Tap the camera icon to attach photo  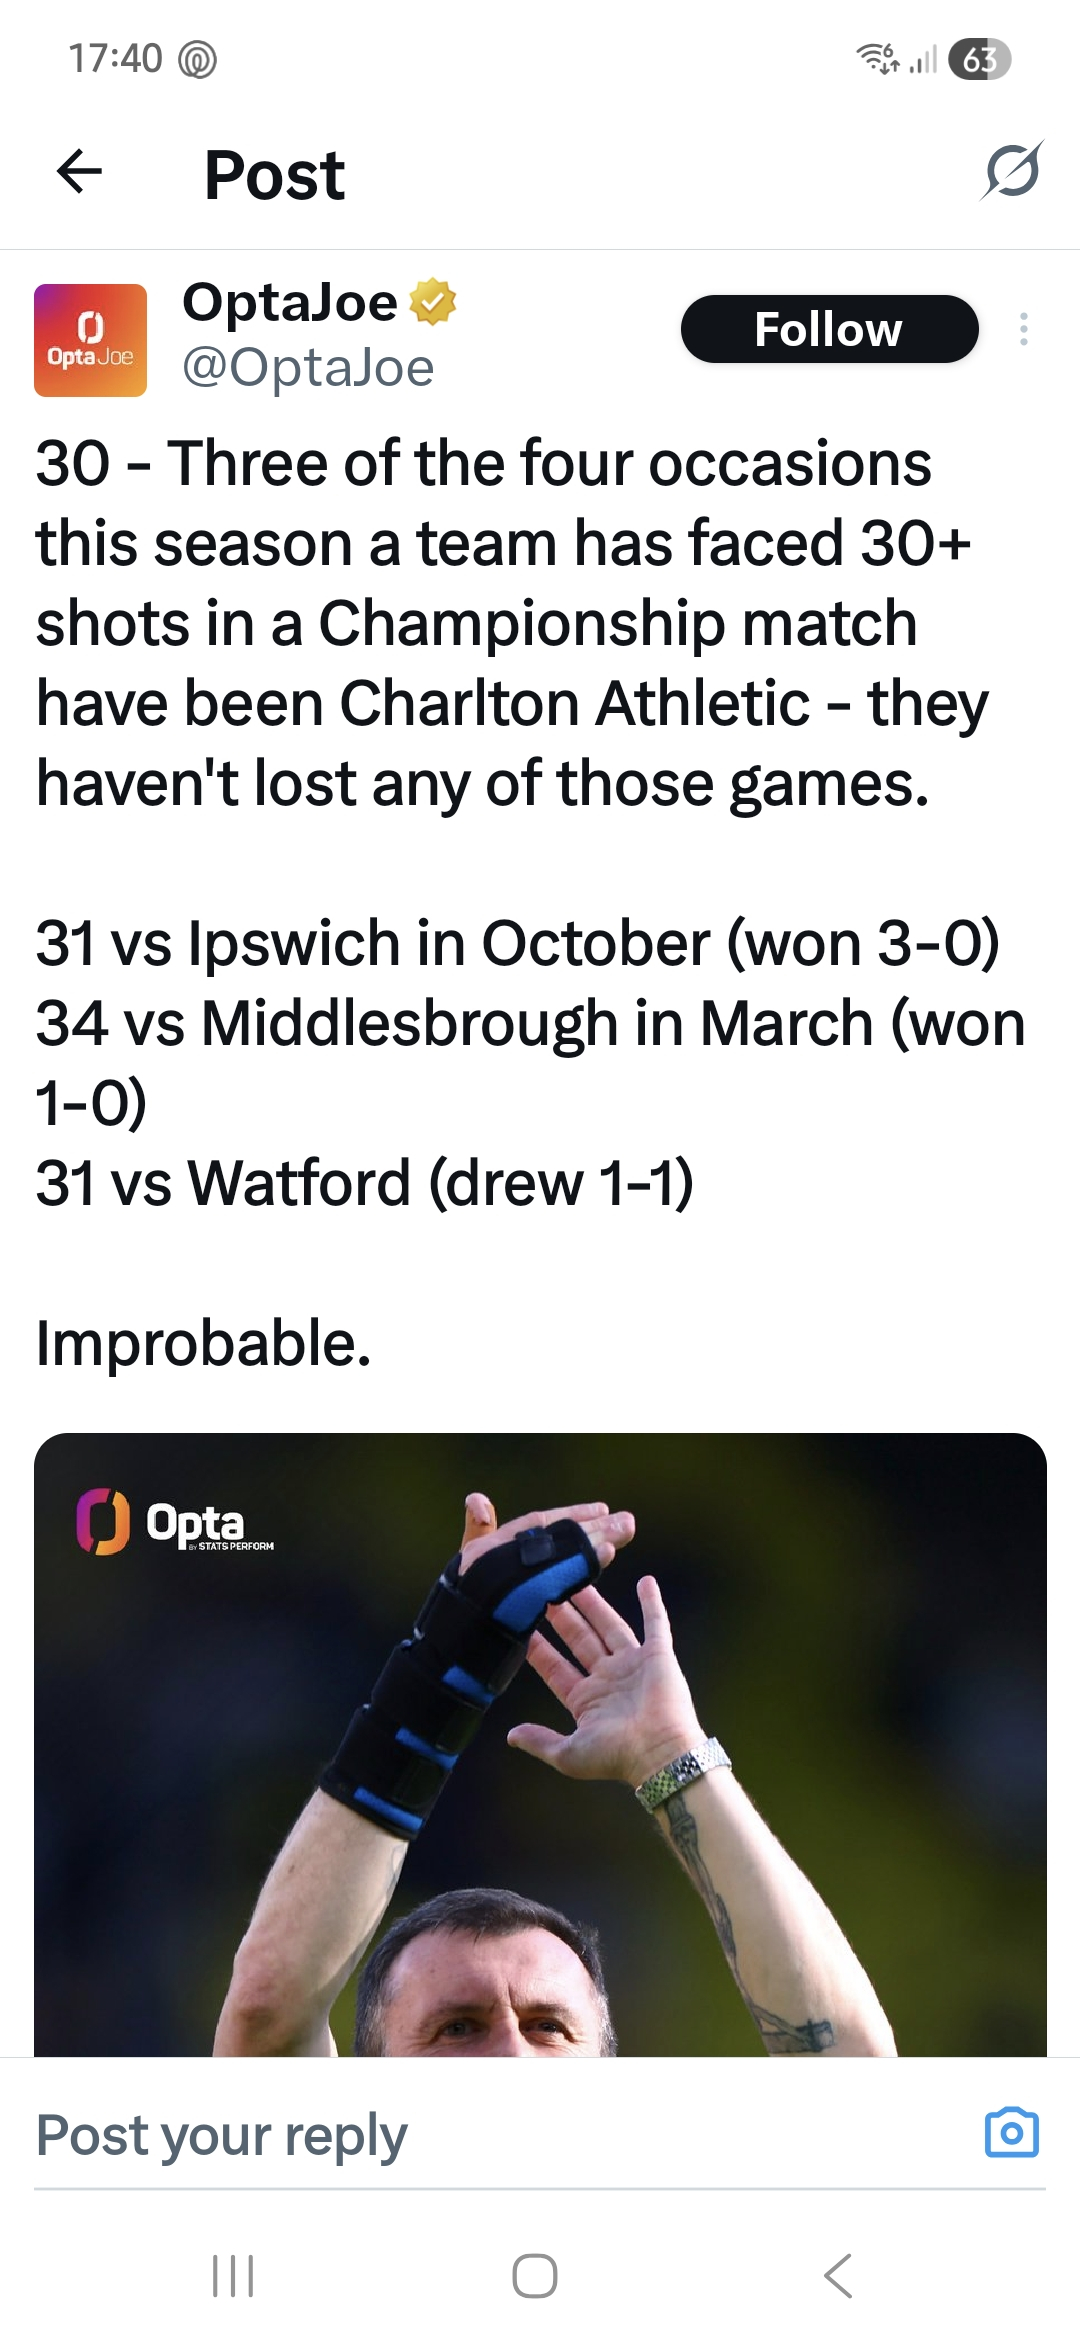(1012, 2133)
